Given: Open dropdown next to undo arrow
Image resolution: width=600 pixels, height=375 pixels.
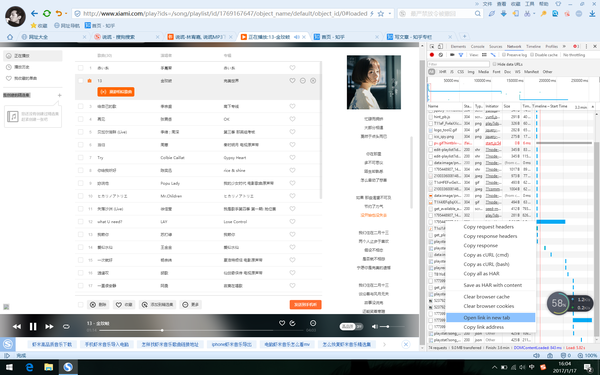Looking at the screenshot, I should pos(66,13).
